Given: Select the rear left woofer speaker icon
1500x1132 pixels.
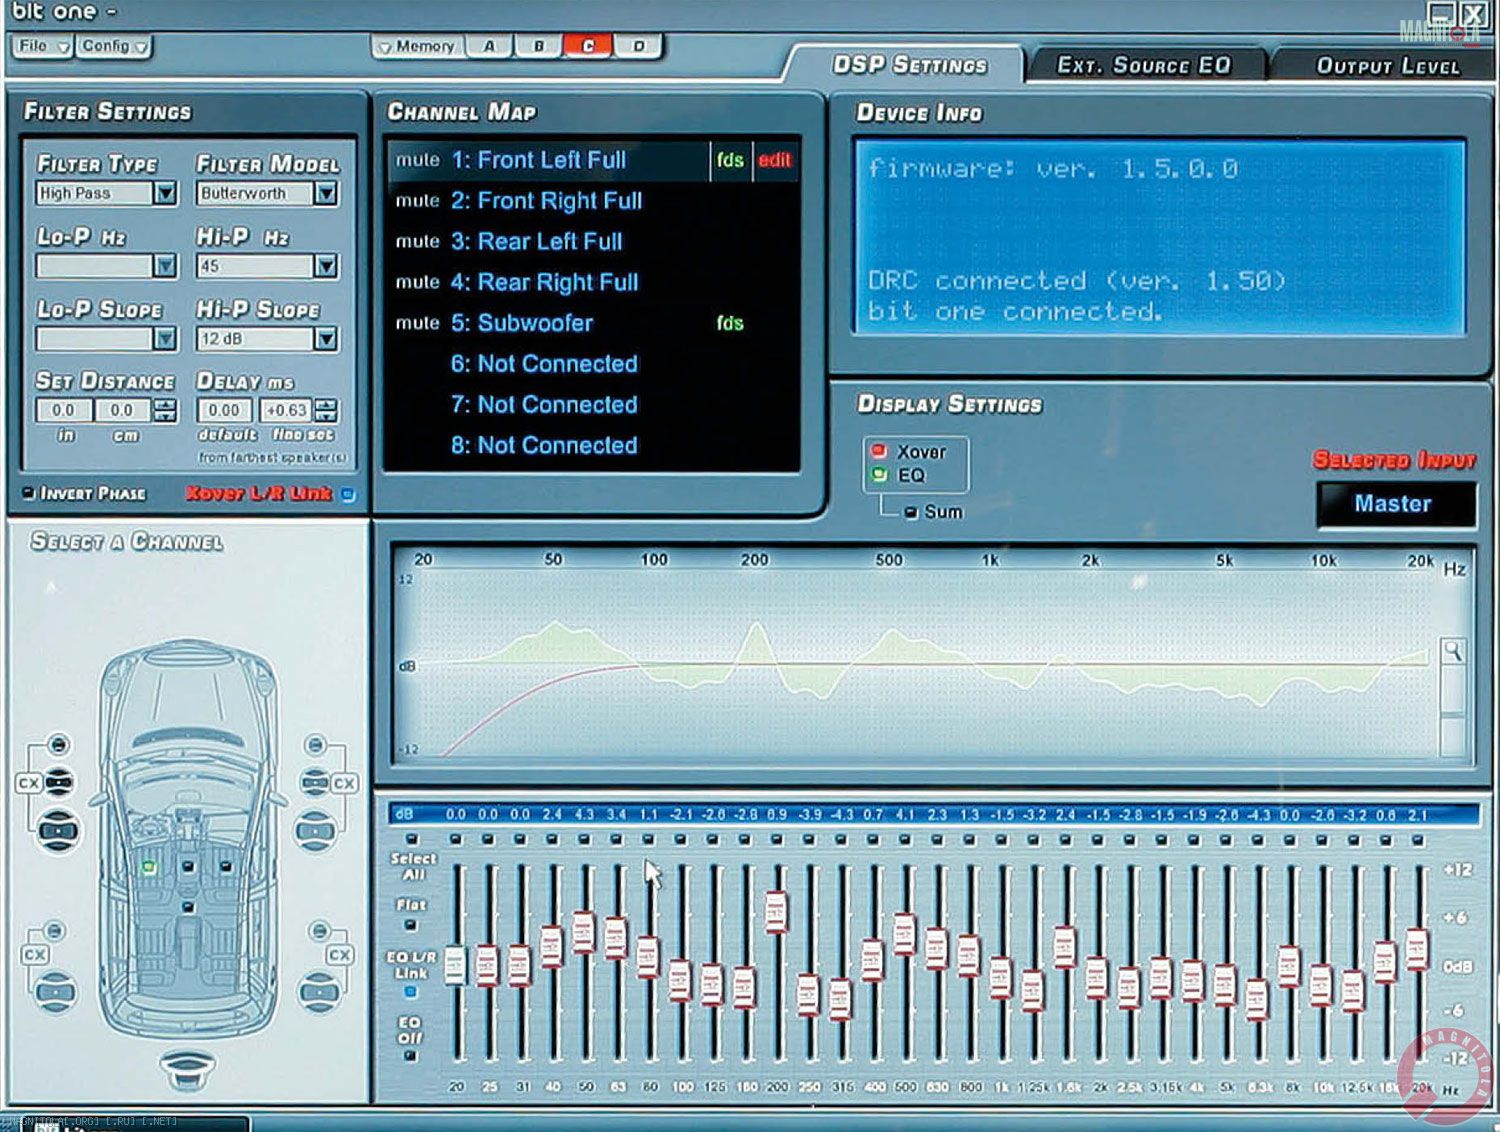Looking at the screenshot, I should tap(56, 991).
